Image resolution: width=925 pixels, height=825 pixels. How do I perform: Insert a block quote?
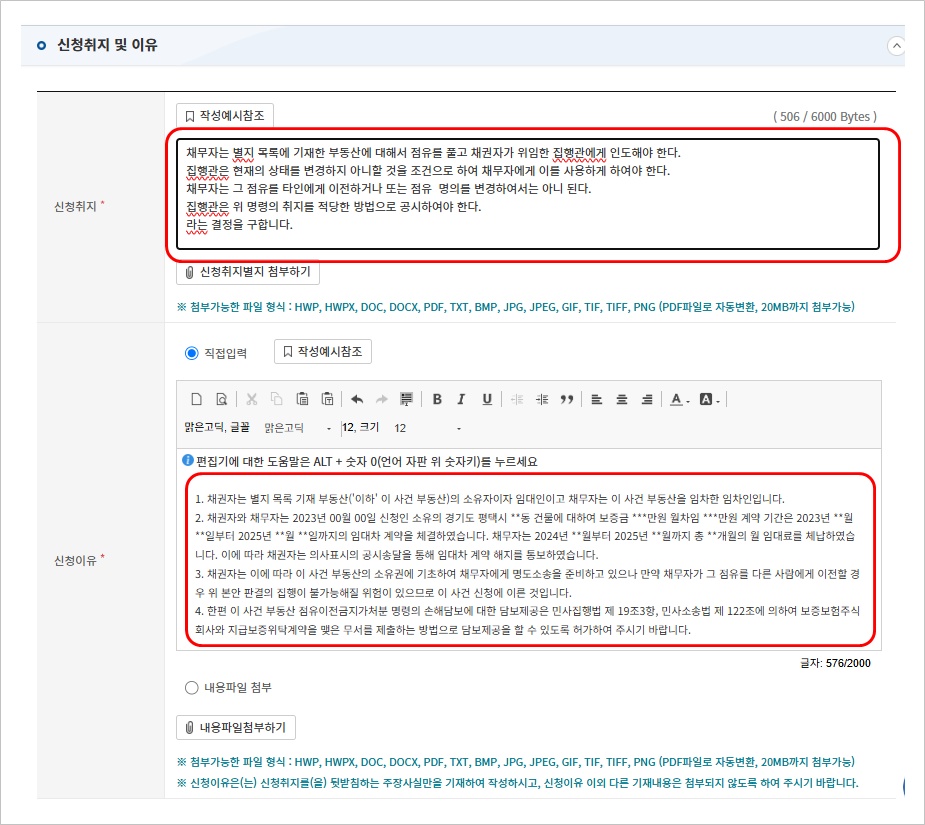(x=567, y=400)
